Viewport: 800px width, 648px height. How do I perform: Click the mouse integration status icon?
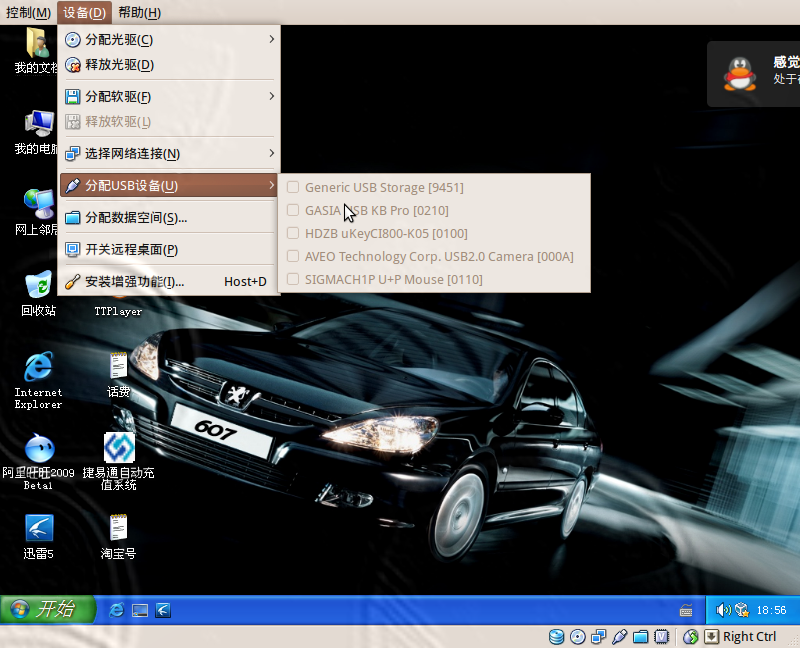(690, 636)
